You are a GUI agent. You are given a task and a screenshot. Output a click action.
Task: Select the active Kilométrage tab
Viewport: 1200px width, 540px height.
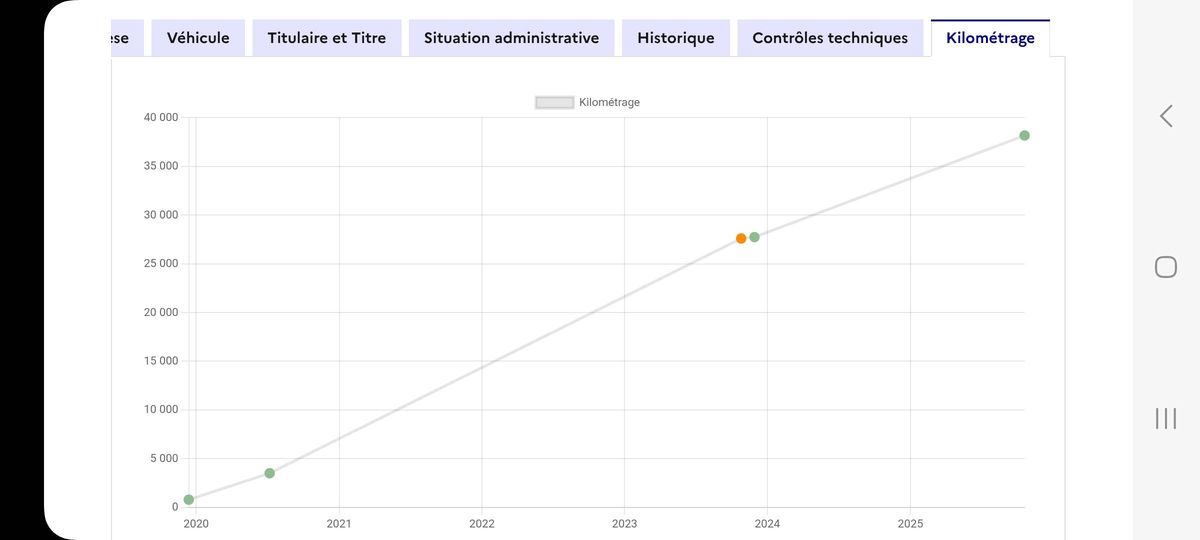990,38
